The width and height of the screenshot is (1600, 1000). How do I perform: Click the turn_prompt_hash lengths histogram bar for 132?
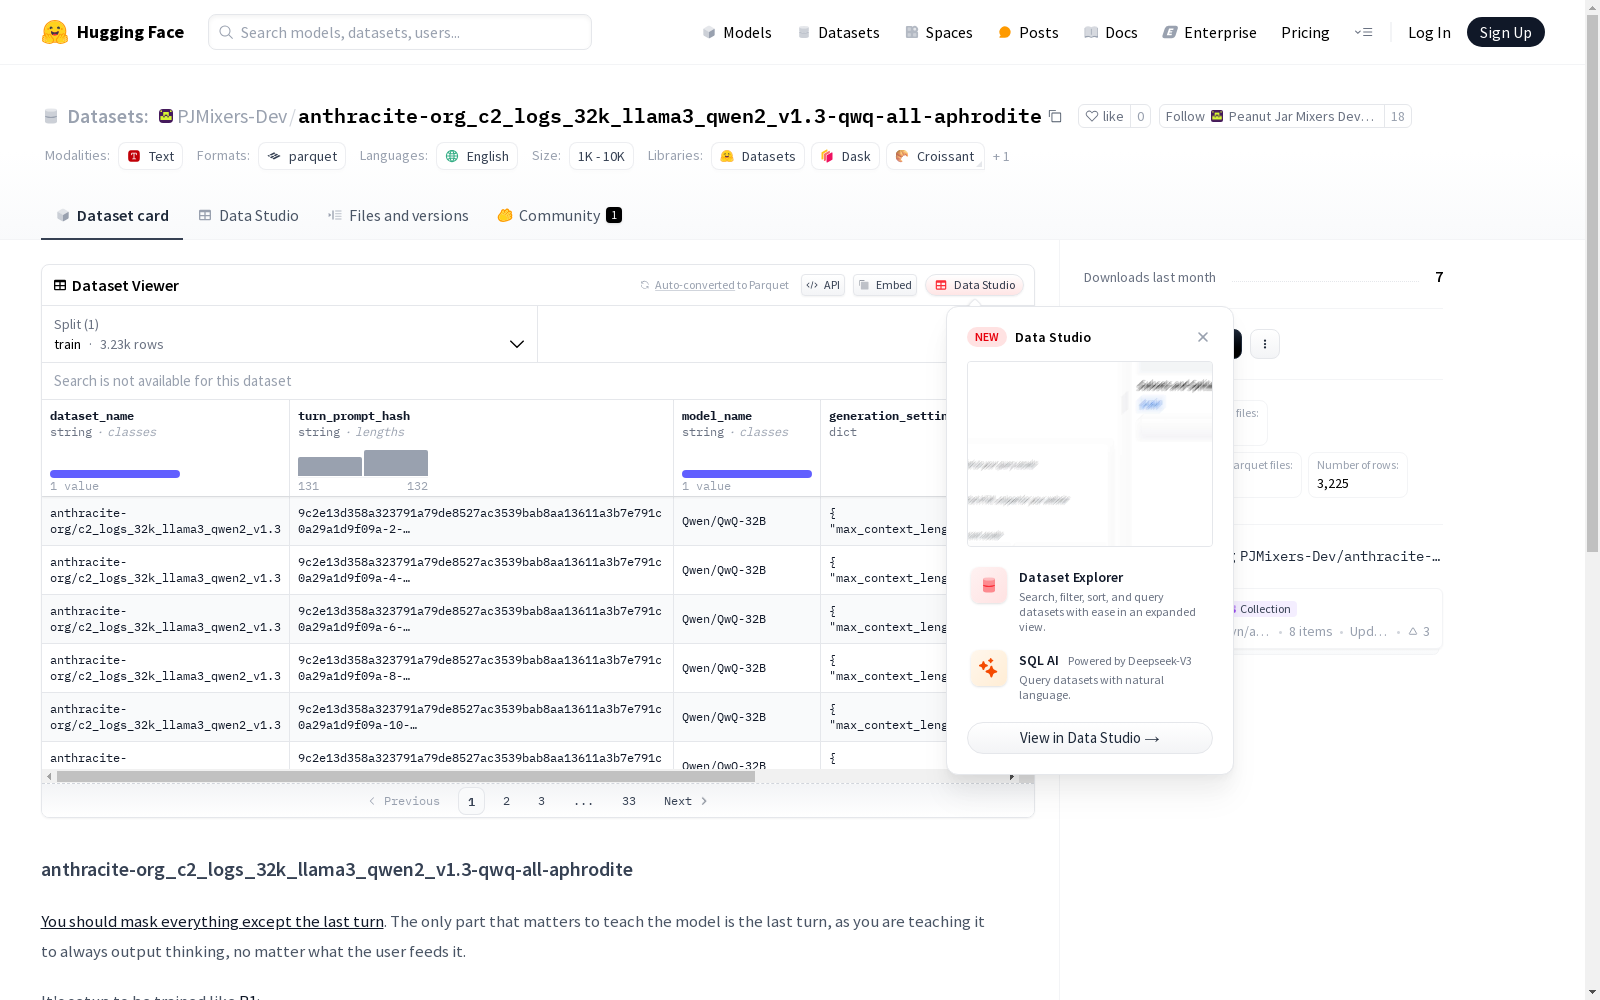click(396, 463)
